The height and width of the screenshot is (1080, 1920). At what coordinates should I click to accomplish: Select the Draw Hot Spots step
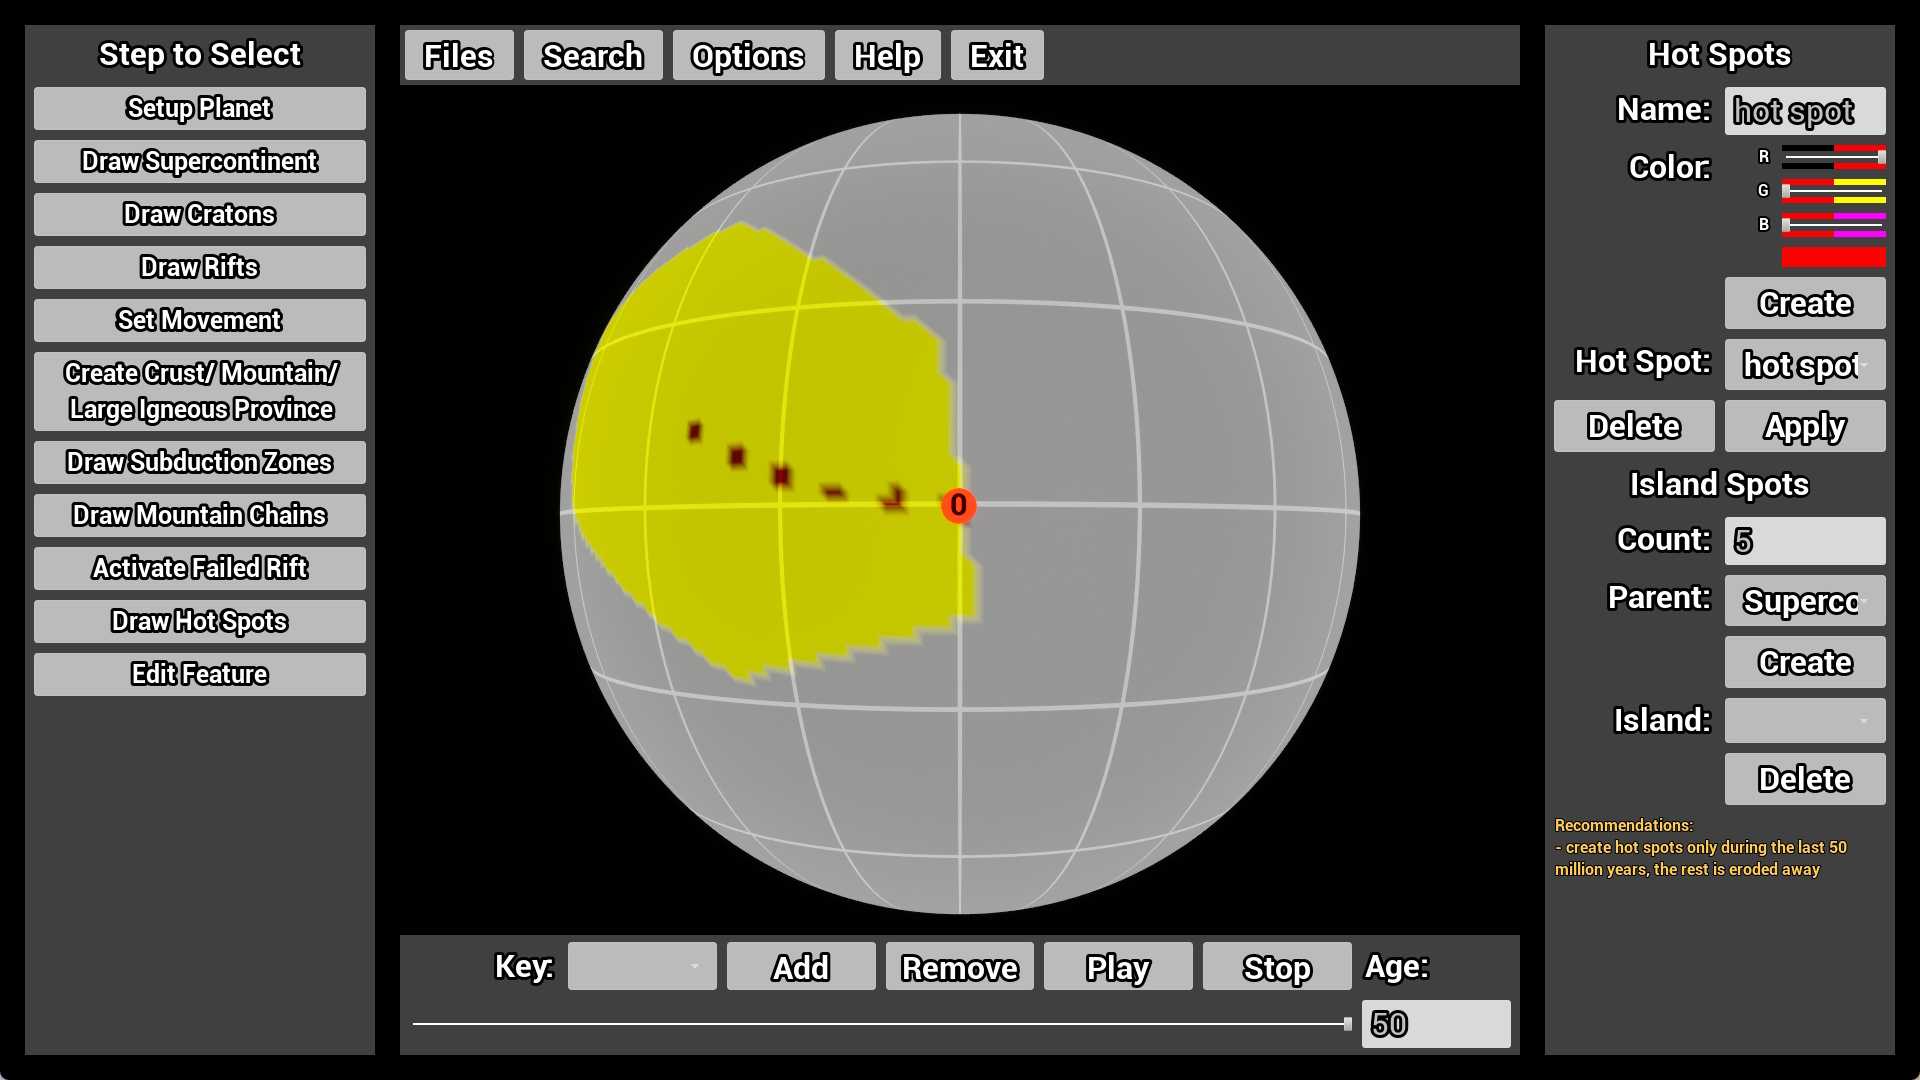(x=199, y=621)
